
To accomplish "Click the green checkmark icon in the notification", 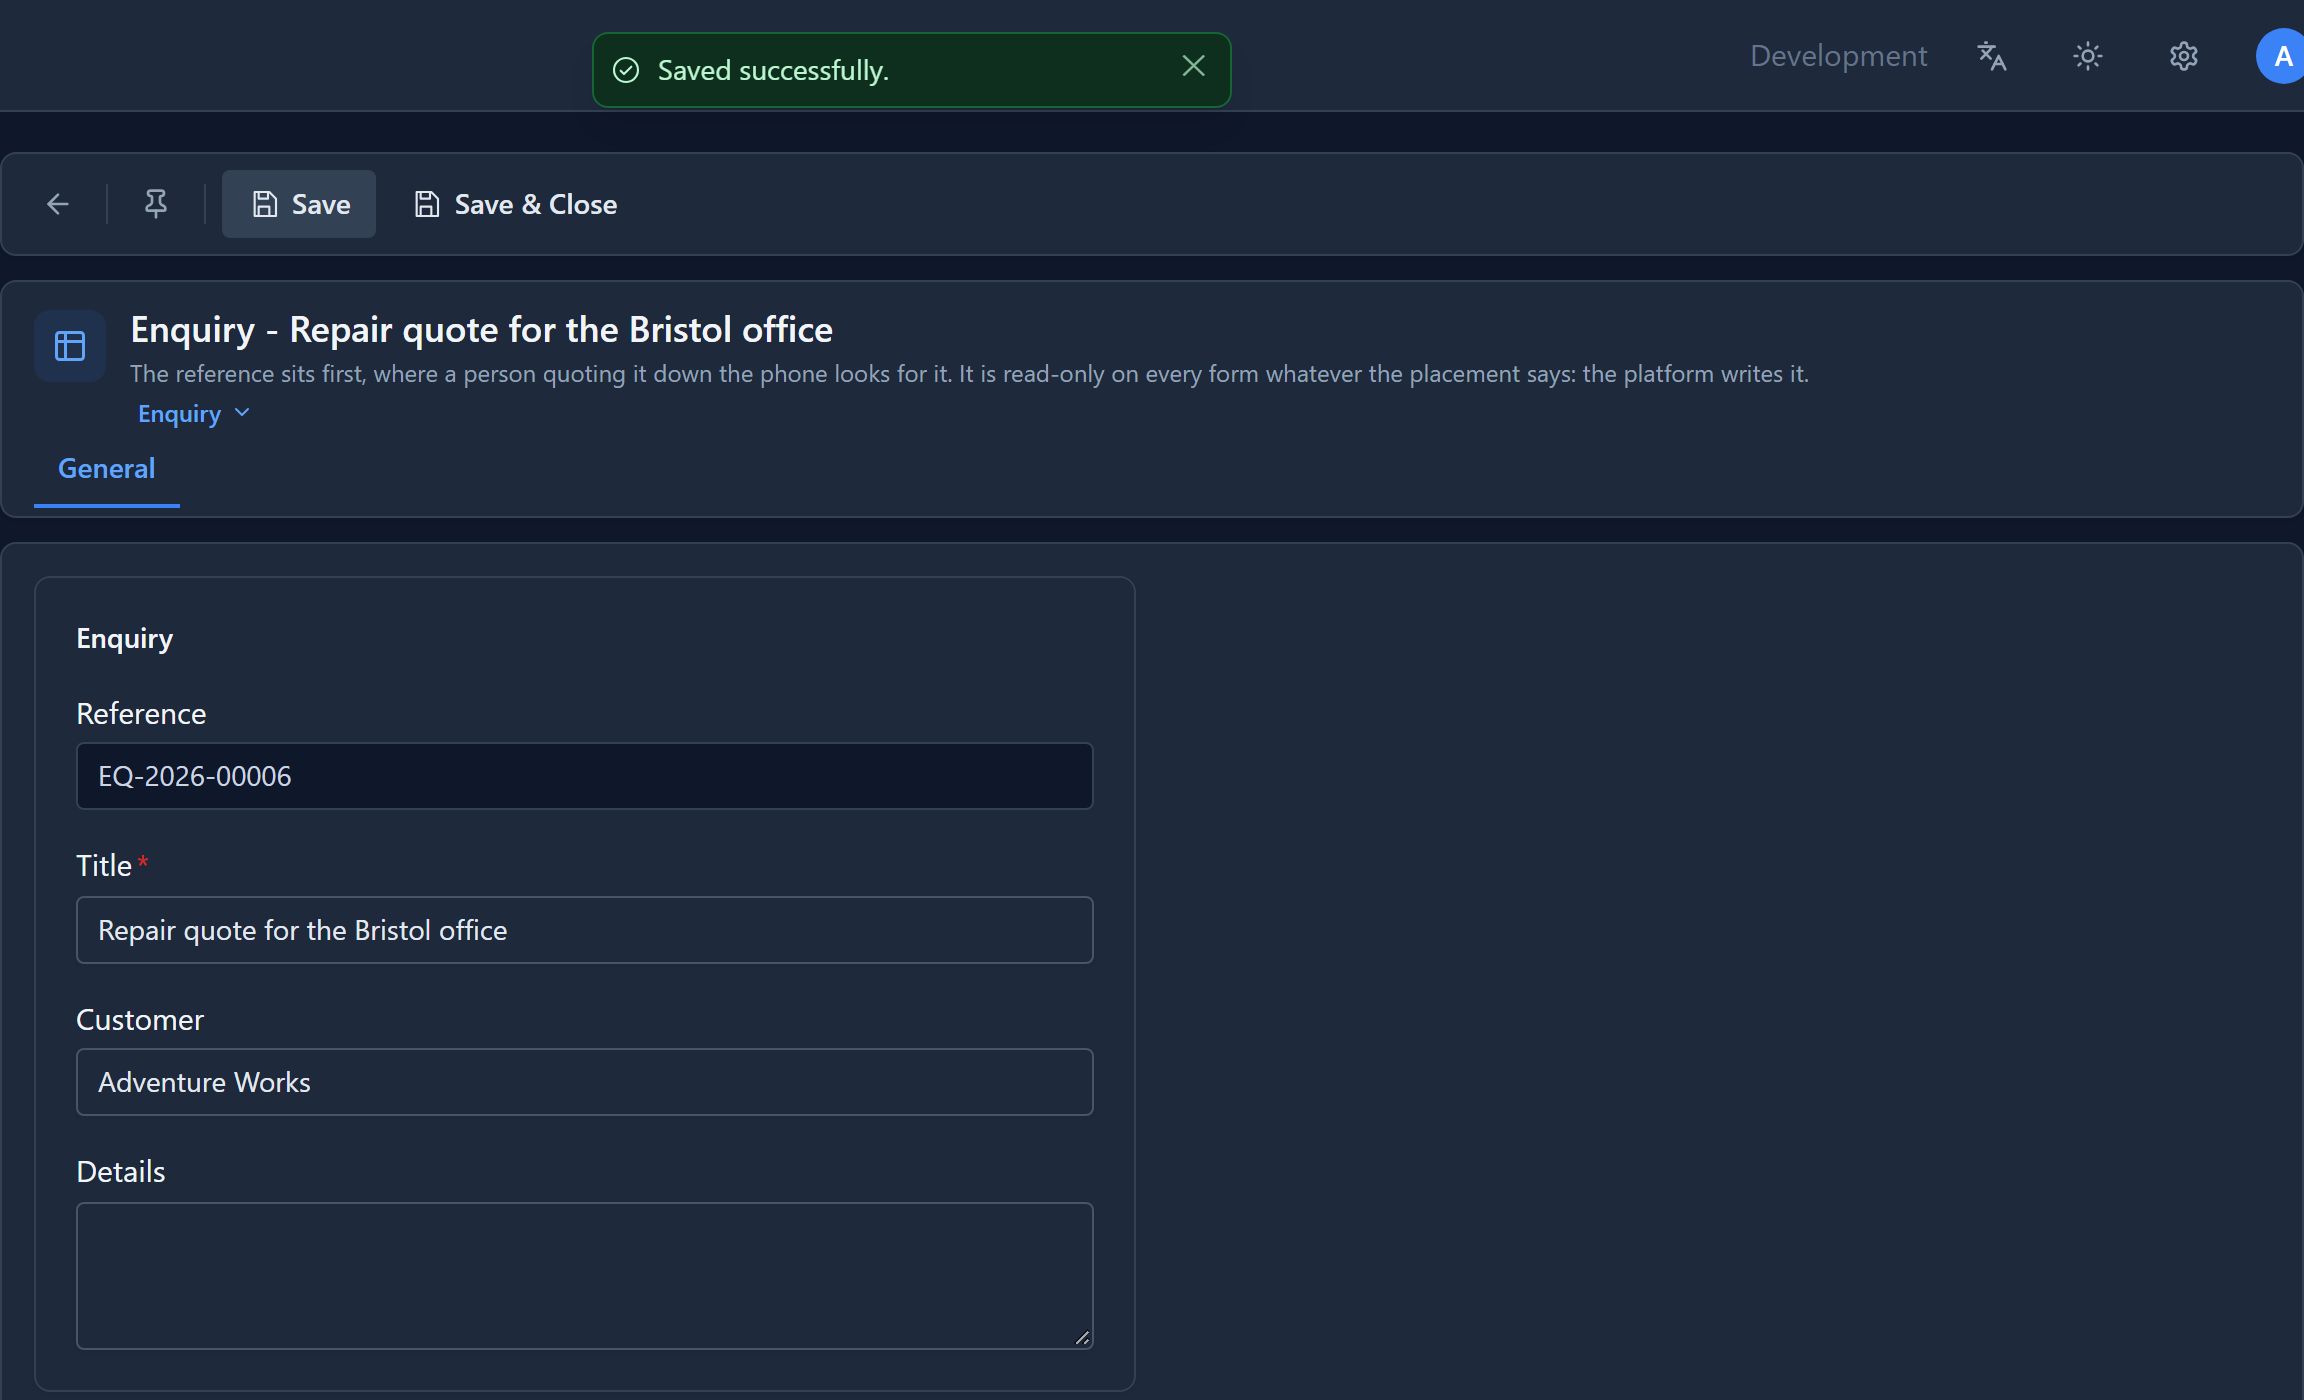I will click(x=626, y=70).
